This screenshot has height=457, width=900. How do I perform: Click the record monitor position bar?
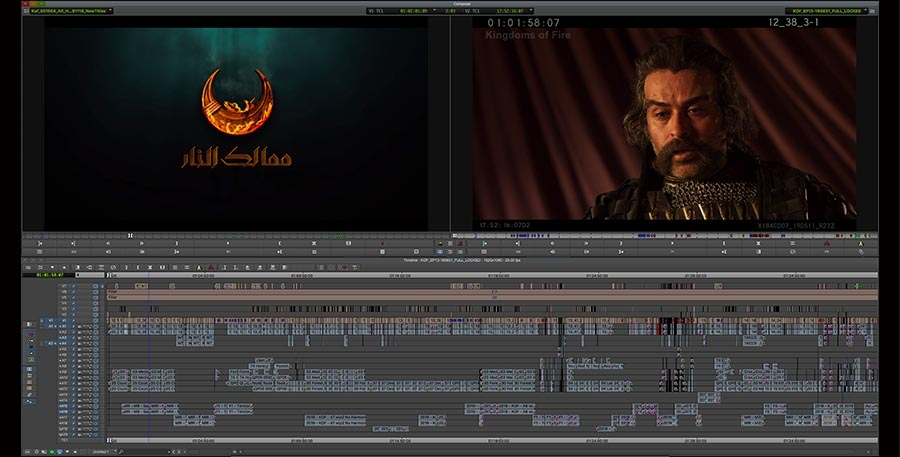[x=666, y=235]
